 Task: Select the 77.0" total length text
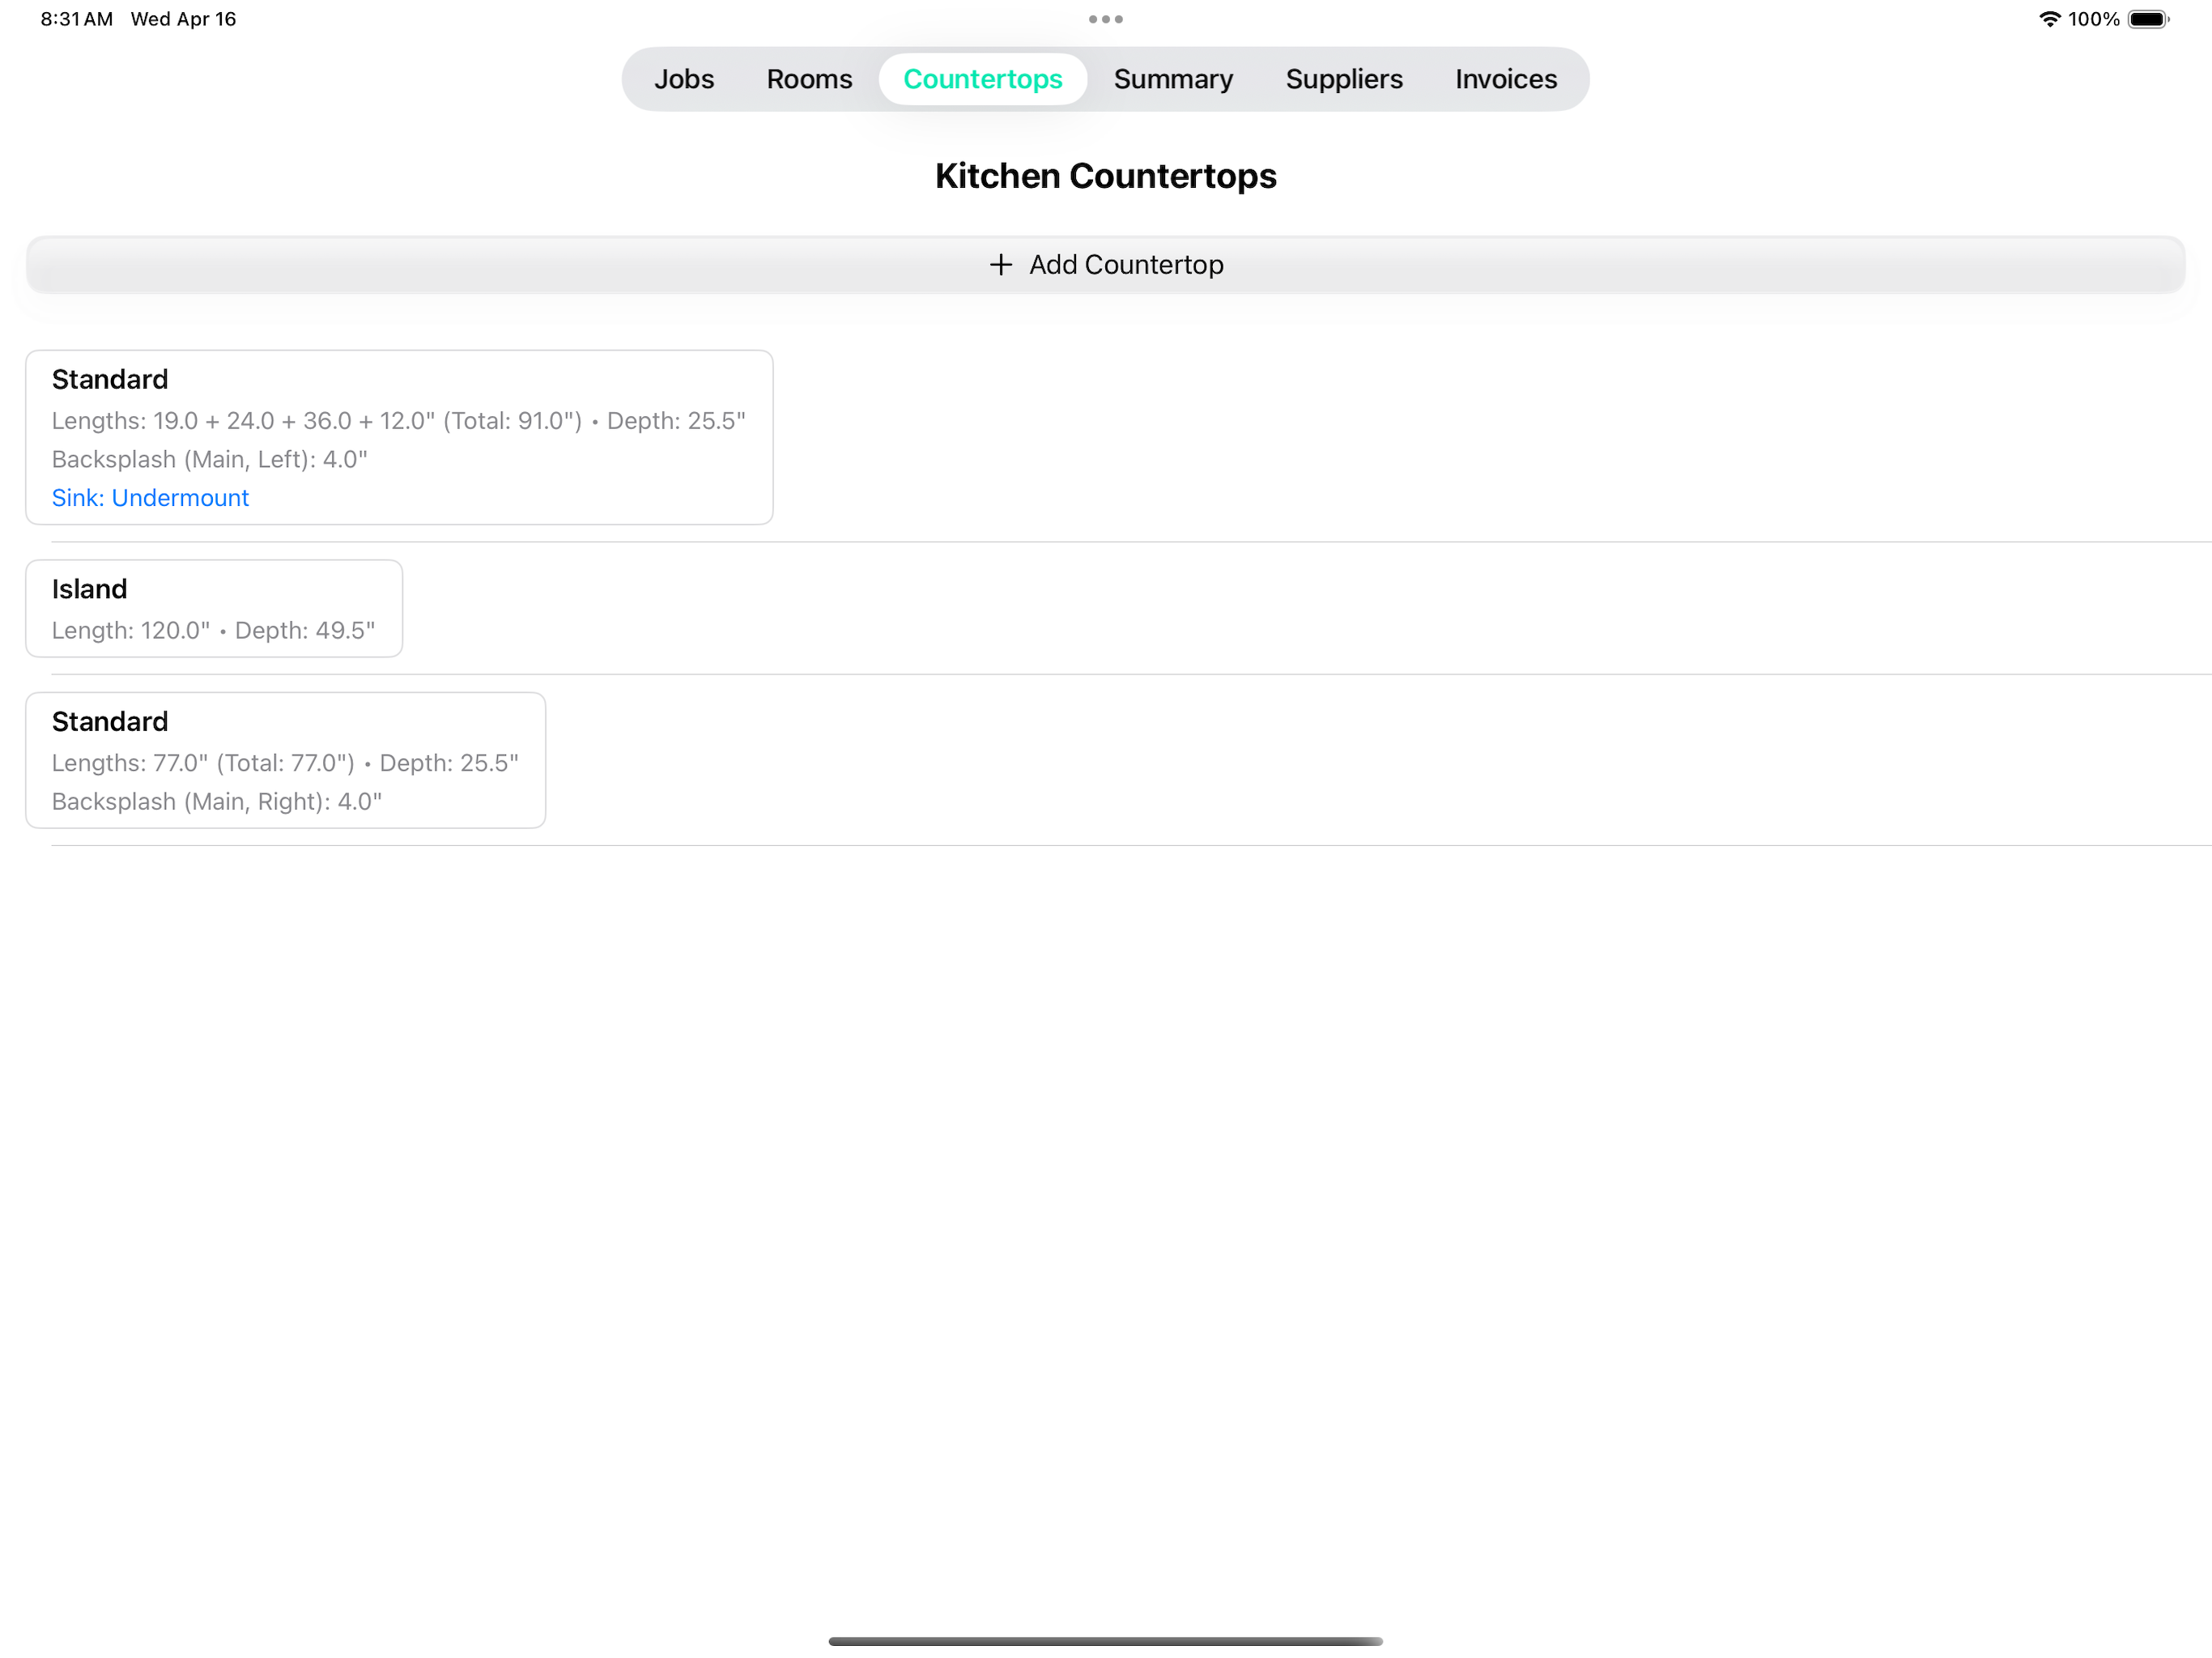285,763
